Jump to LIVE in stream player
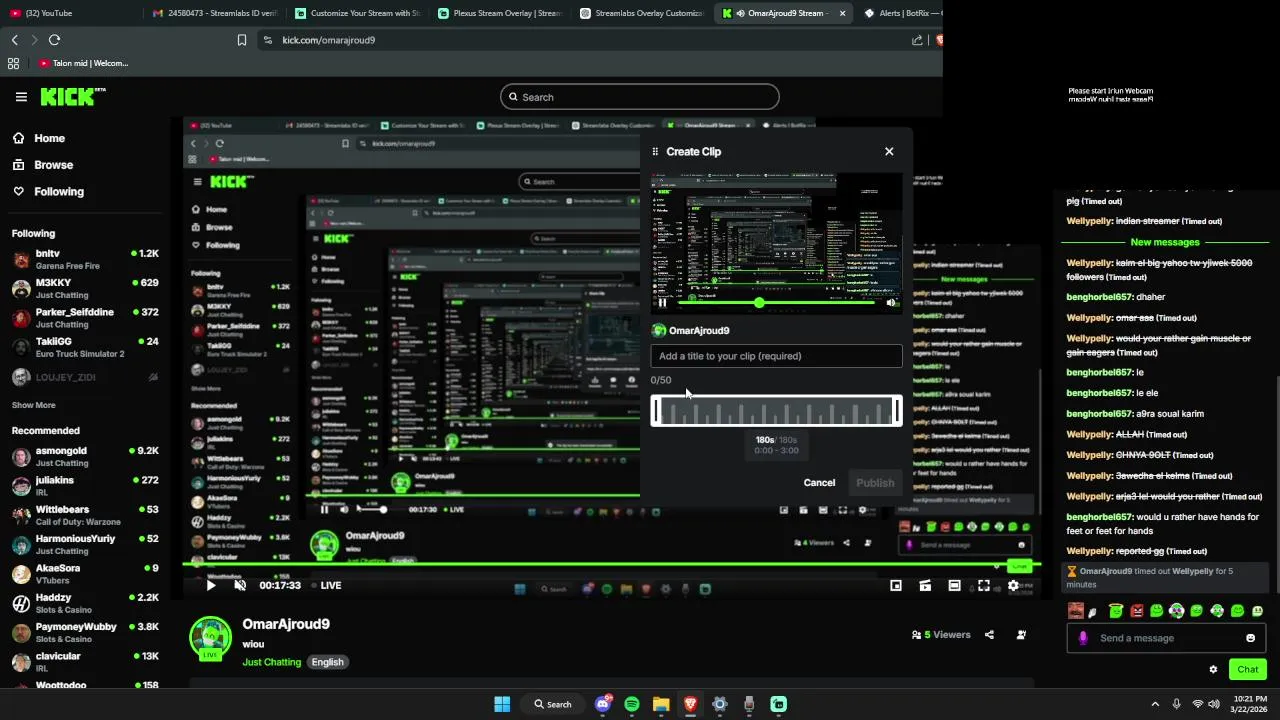Screen dimensions: 1280x720 coord(326,586)
